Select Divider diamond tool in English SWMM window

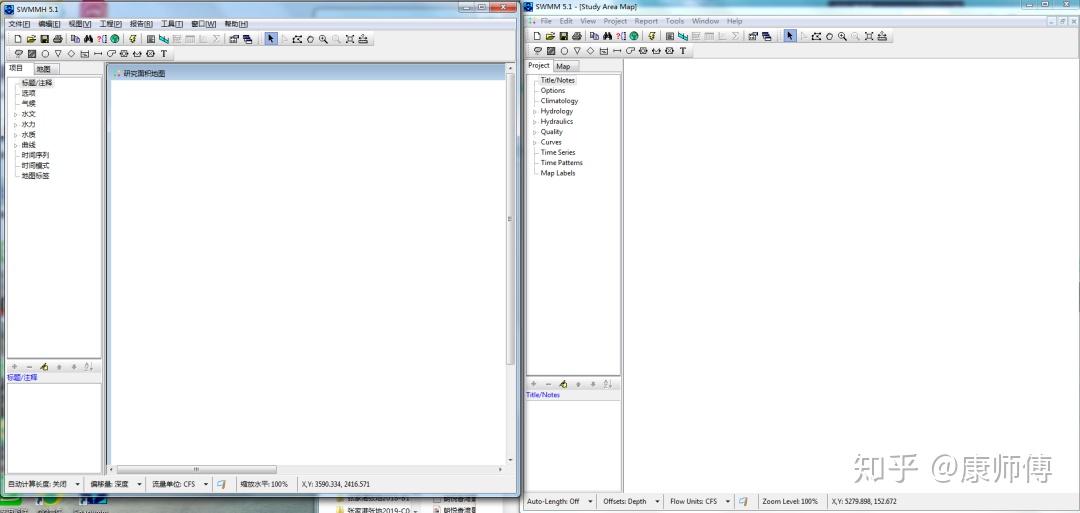tap(590, 51)
